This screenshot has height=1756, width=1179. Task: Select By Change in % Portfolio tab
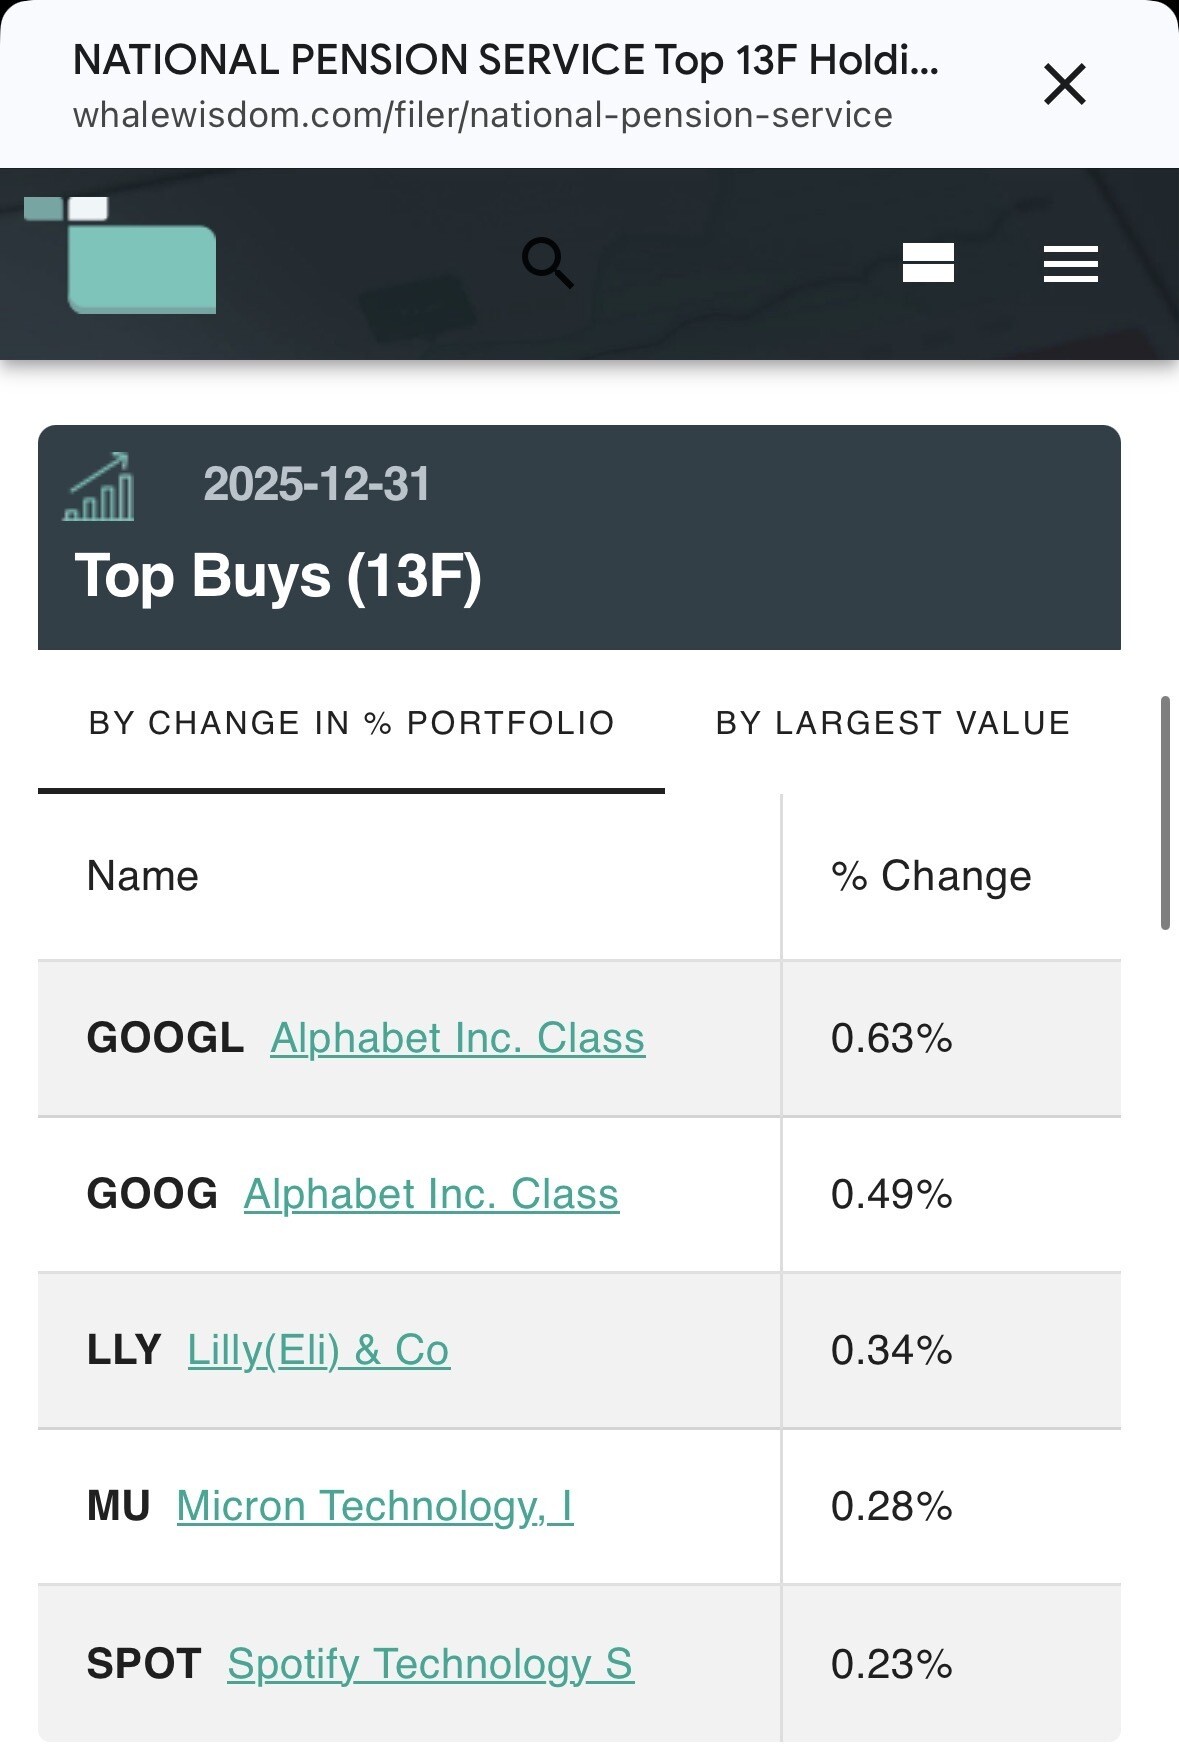pos(351,723)
